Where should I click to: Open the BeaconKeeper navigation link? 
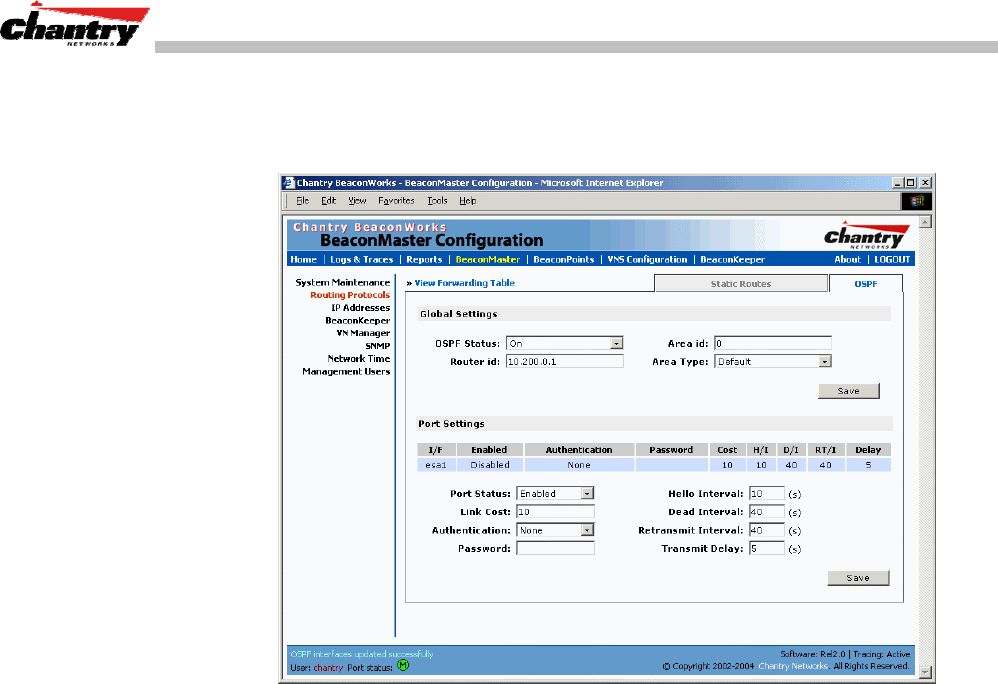pos(733,260)
